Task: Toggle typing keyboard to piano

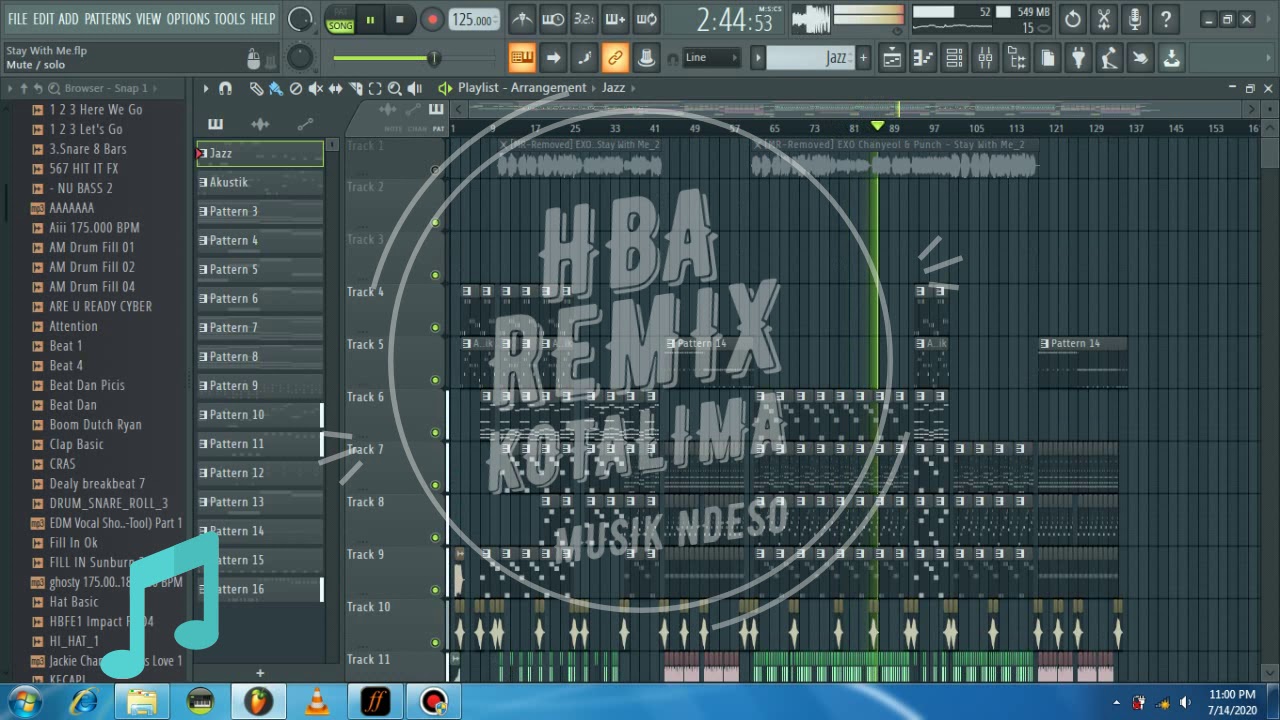Action: tap(522, 58)
